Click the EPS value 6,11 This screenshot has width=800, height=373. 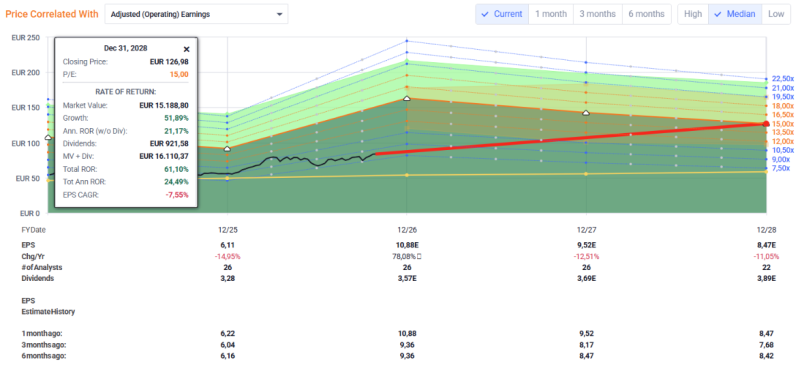pyautogui.click(x=228, y=245)
